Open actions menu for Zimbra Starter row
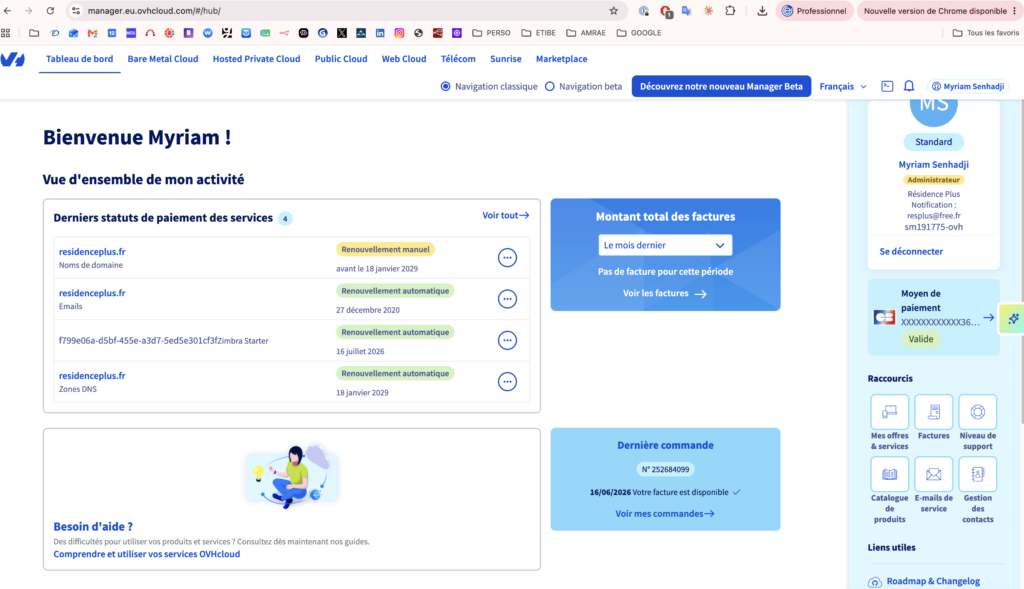This screenshot has width=1024, height=589. [507, 340]
